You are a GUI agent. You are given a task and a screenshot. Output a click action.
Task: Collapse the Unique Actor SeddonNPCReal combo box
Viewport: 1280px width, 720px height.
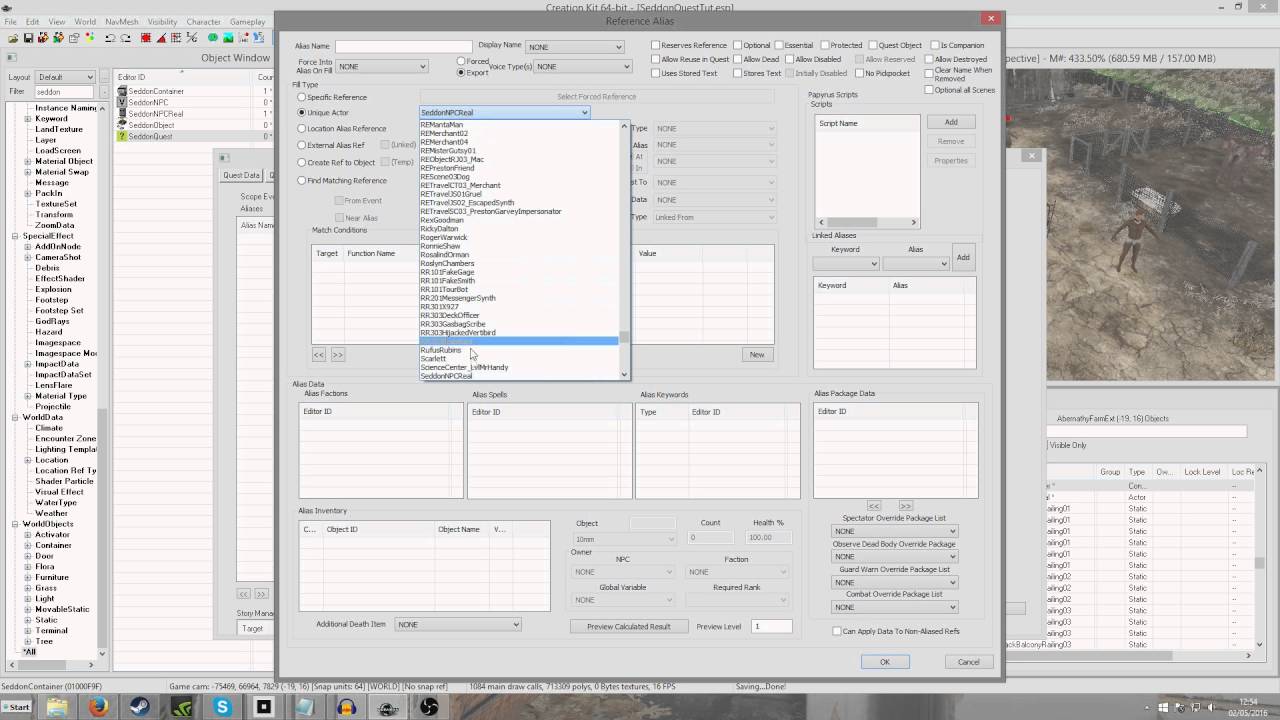(x=505, y=113)
